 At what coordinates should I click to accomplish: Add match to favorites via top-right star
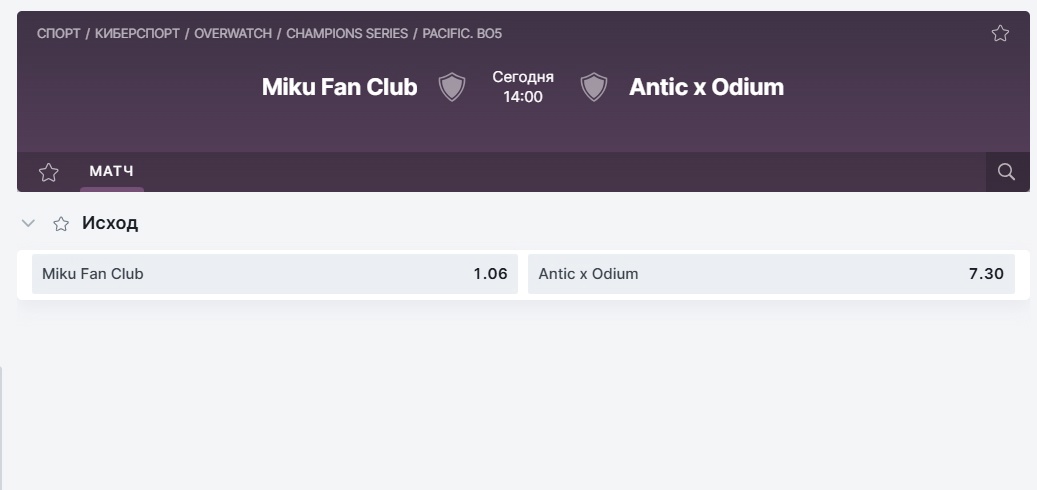pyautogui.click(x=1000, y=33)
